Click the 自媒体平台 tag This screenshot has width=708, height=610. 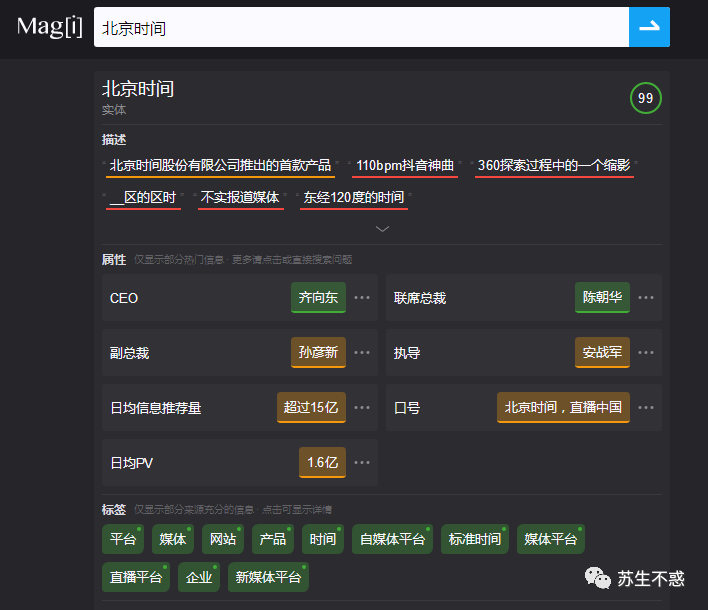tap(392, 539)
